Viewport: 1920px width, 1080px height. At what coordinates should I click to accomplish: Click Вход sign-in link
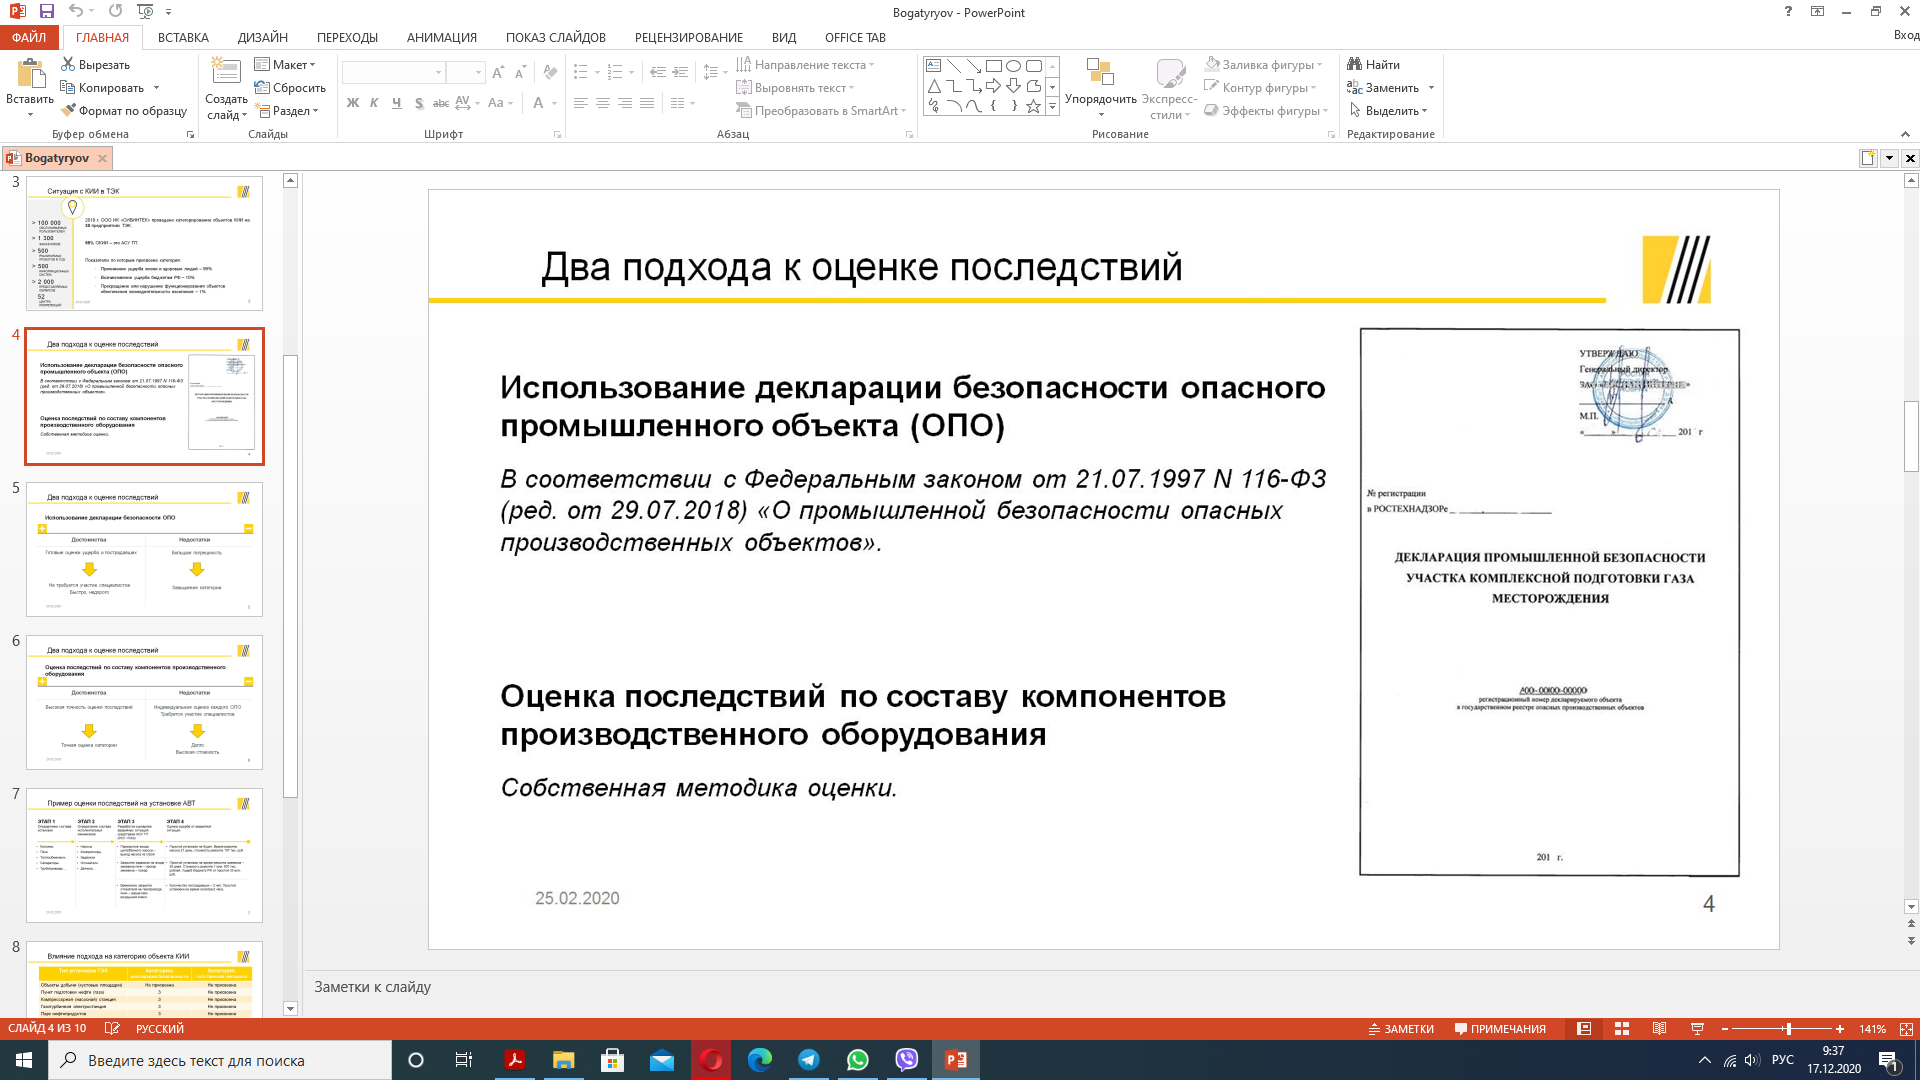pyautogui.click(x=1906, y=35)
